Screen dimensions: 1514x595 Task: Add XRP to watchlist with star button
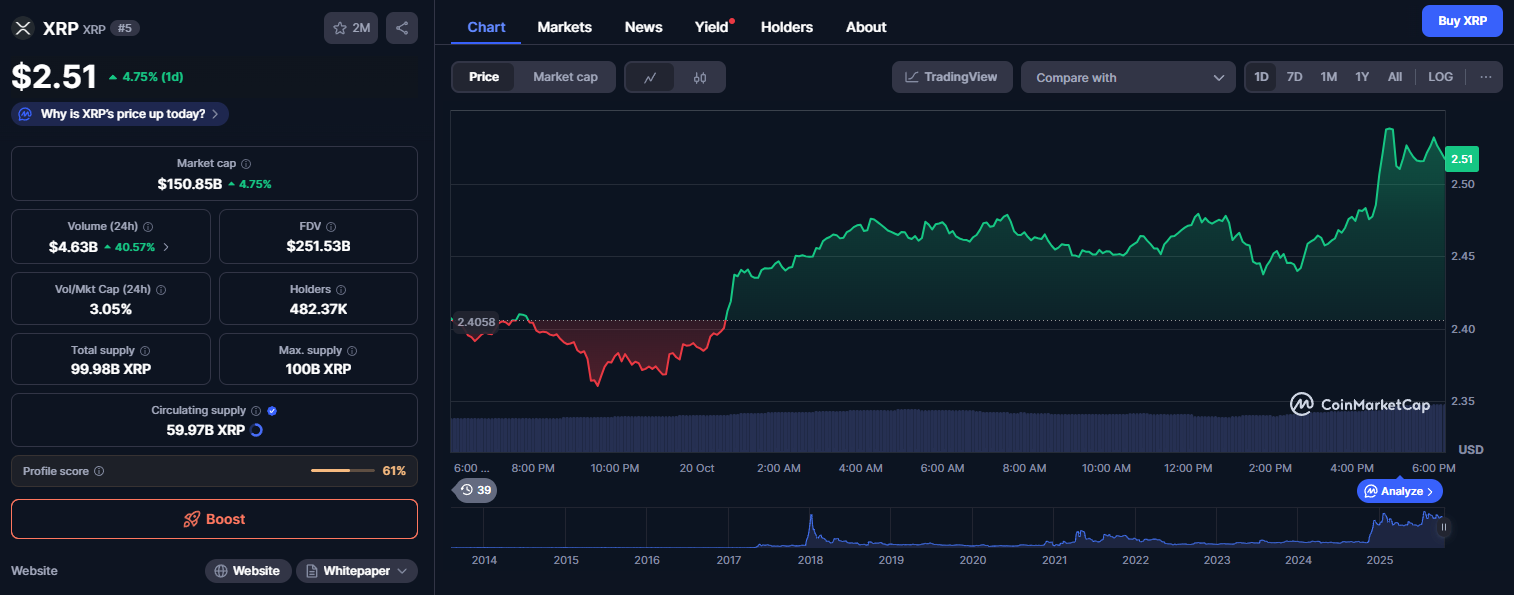click(x=351, y=28)
